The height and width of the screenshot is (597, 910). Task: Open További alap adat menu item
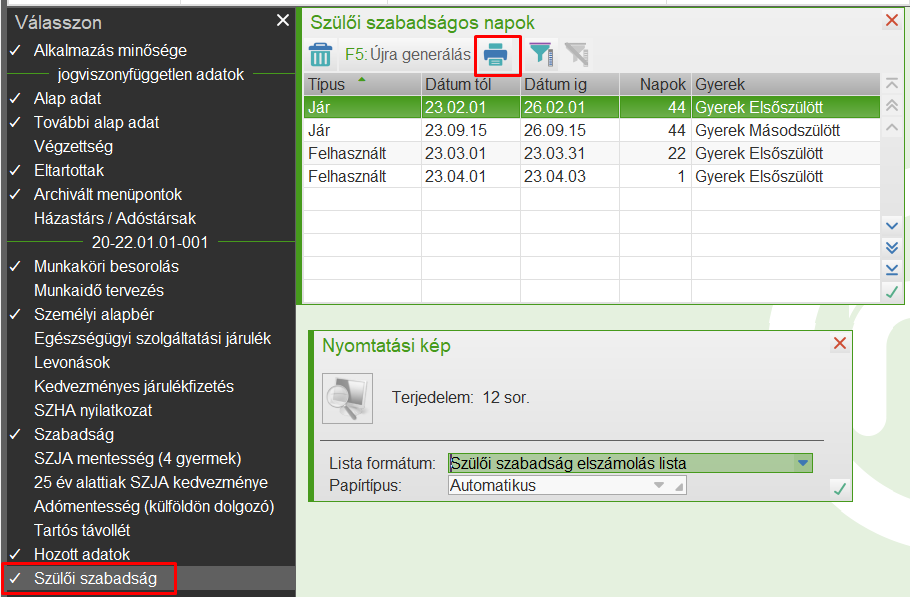click(x=96, y=122)
